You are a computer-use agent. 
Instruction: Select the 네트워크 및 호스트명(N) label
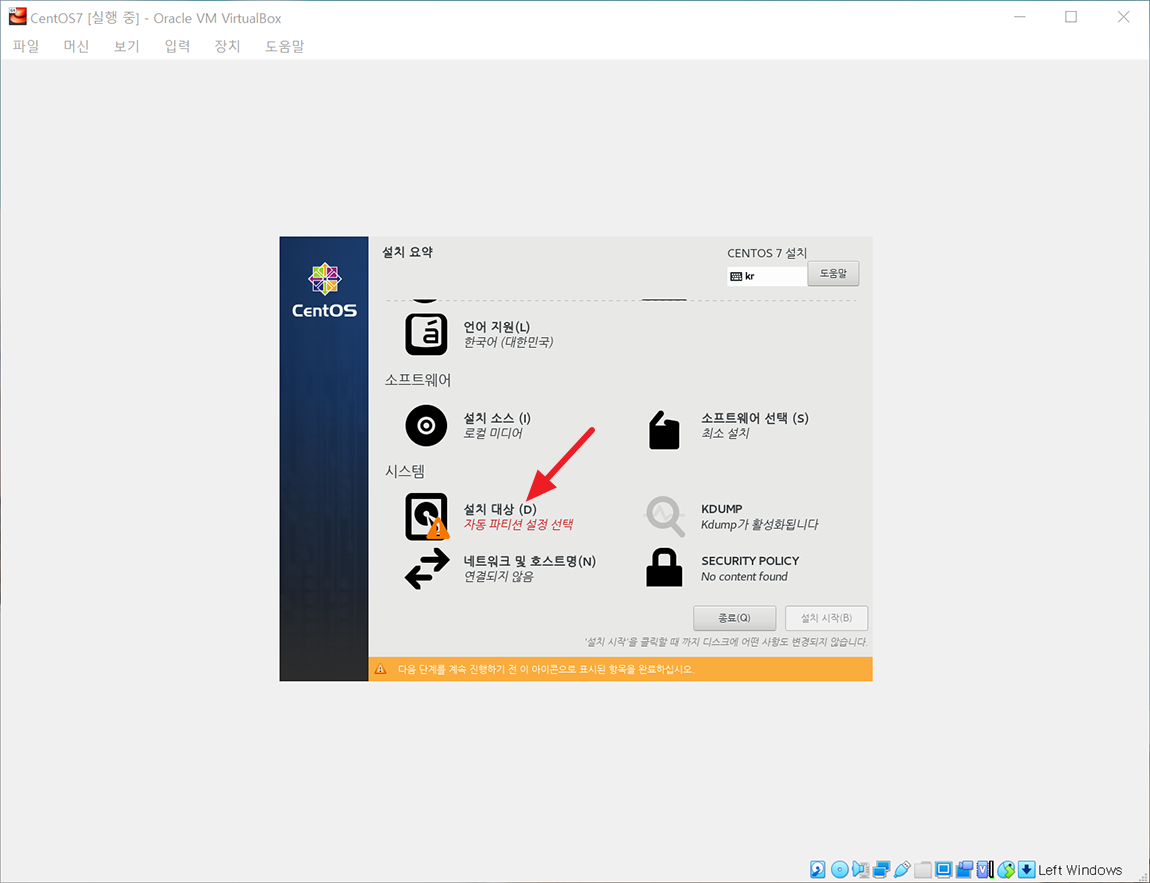(530, 561)
